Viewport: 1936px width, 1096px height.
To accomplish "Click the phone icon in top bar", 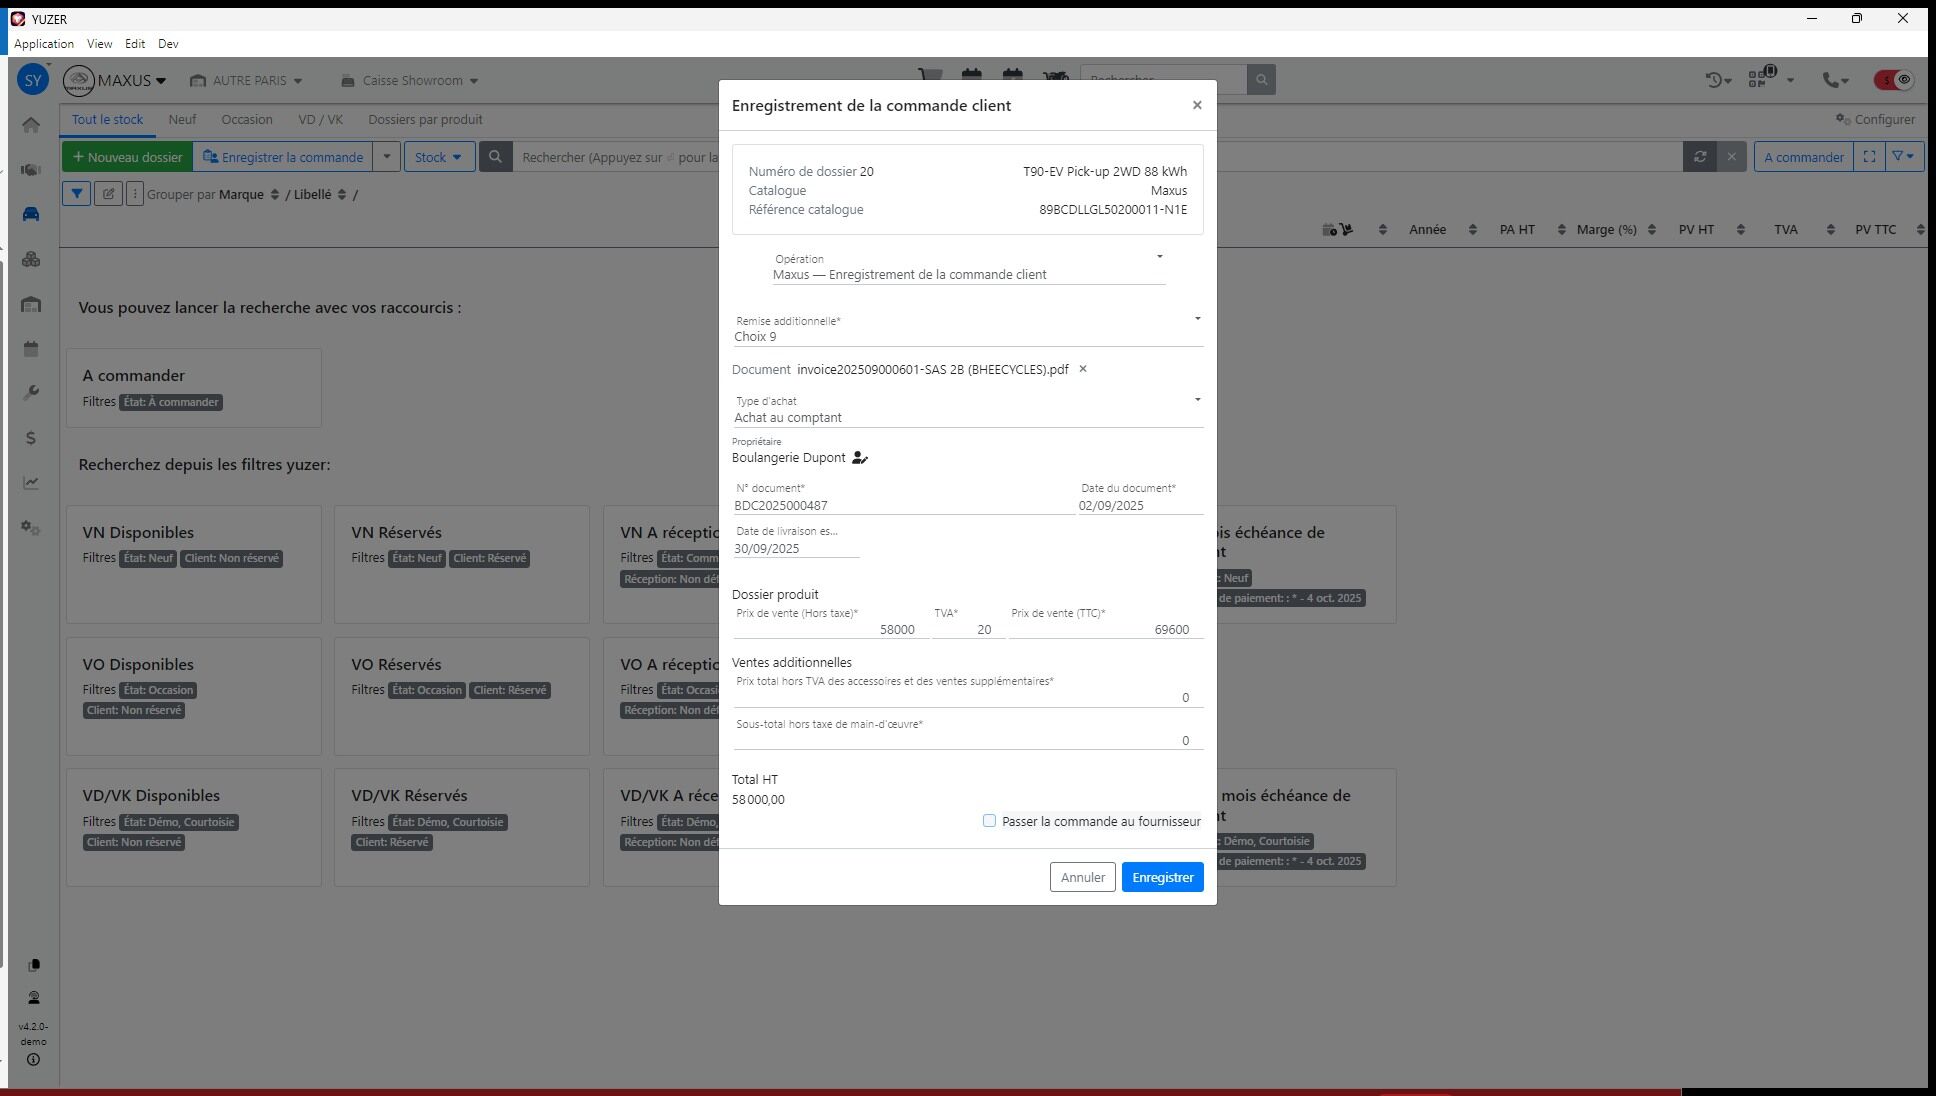I will [1830, 80].
